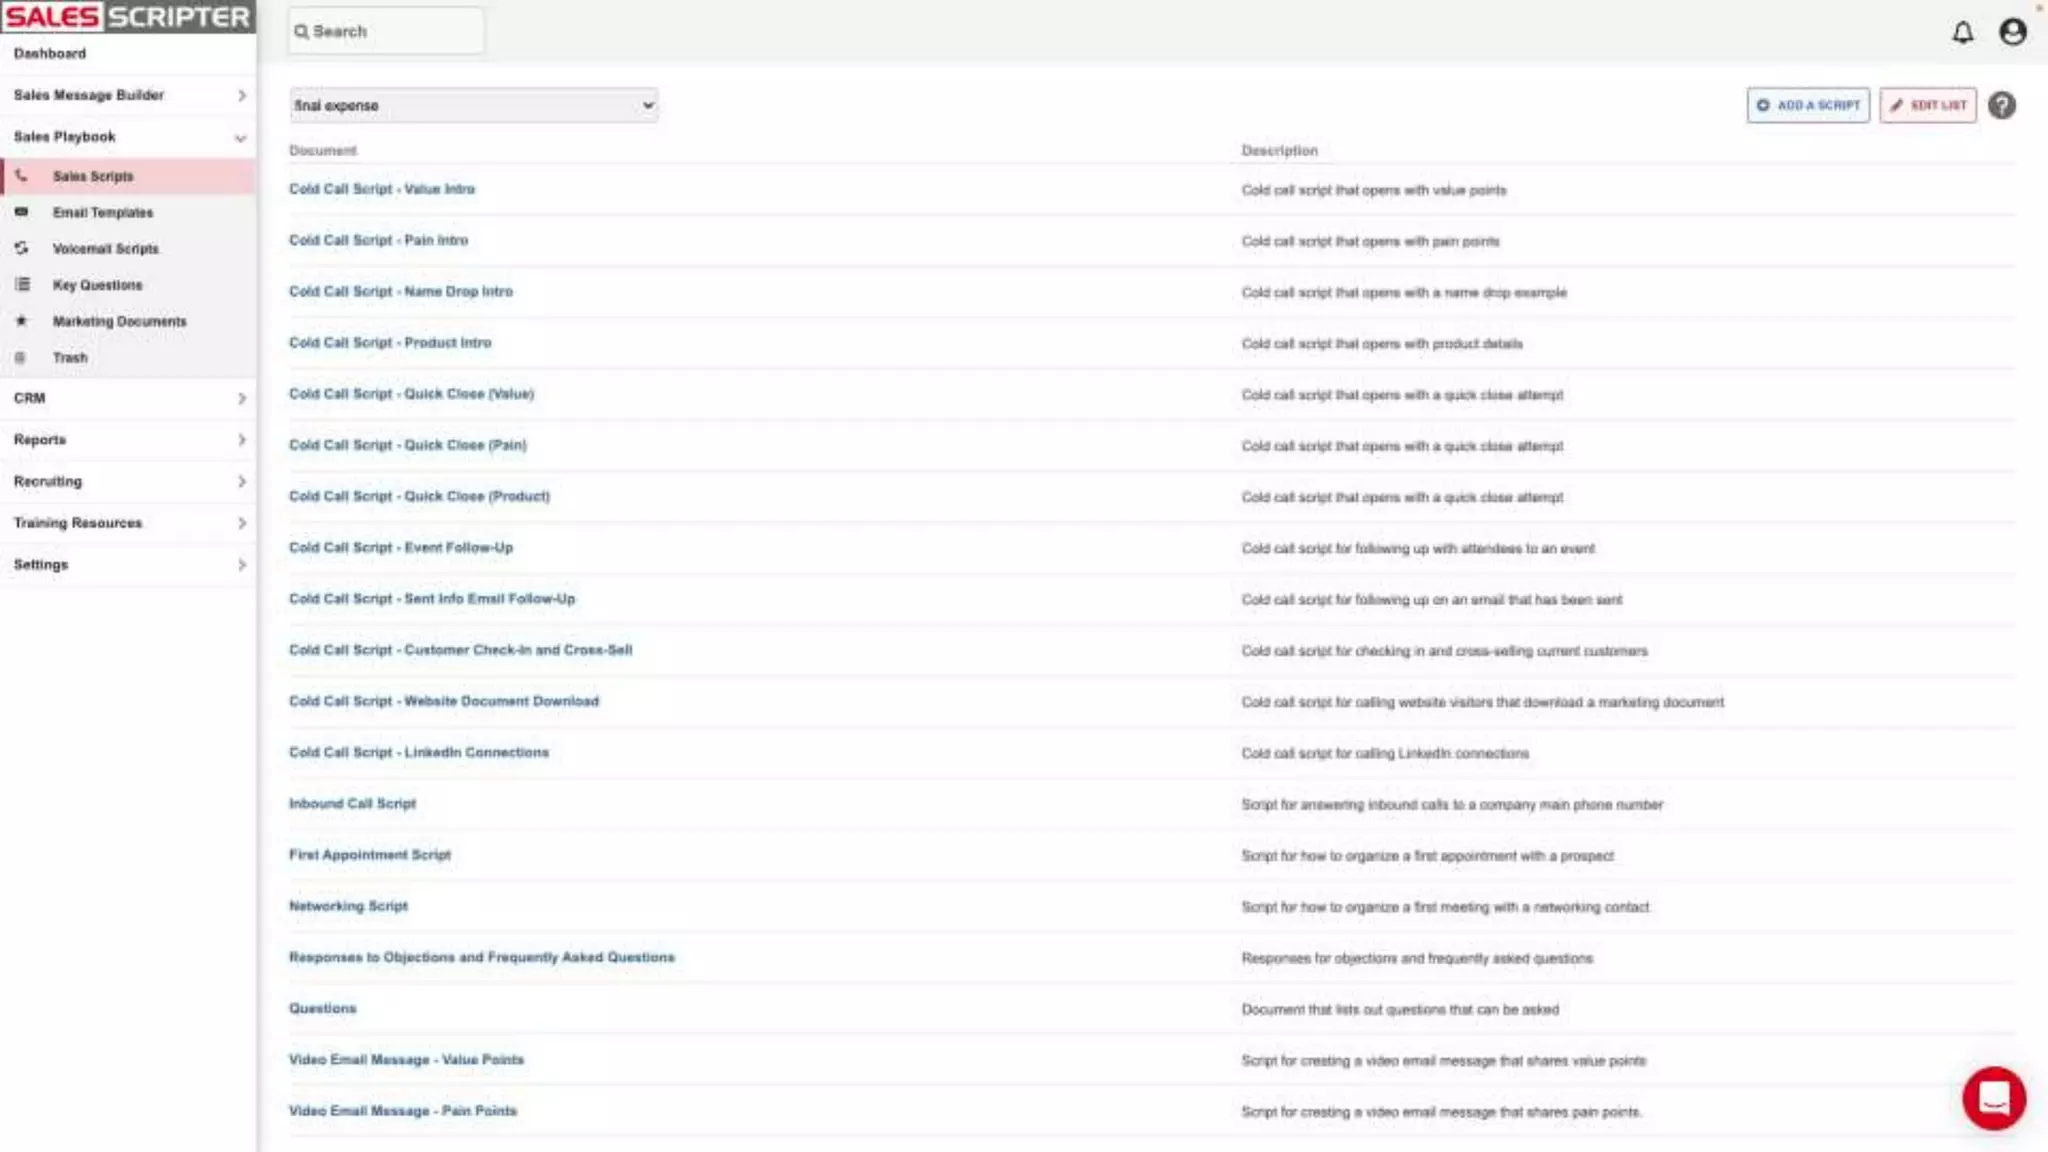
Task: Open Marketing Documents in sidebar
Action: [128, 321]
